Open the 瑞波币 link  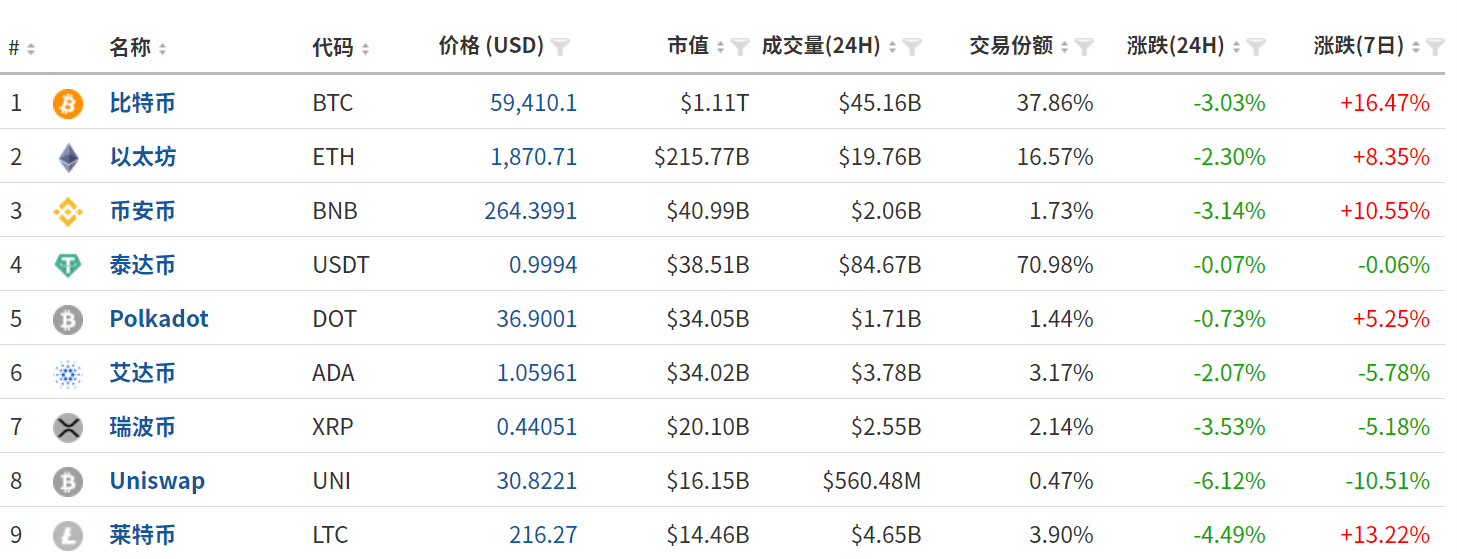pos(142,427)
